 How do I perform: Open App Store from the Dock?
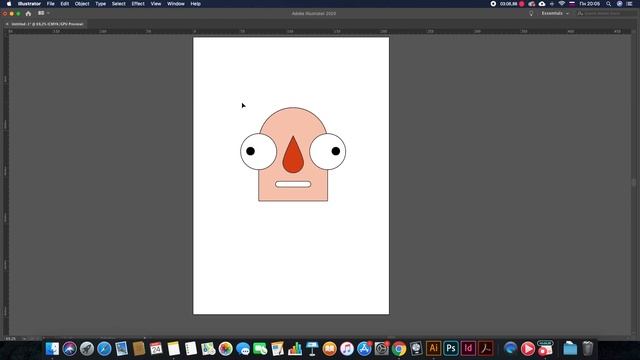[364, 349]
